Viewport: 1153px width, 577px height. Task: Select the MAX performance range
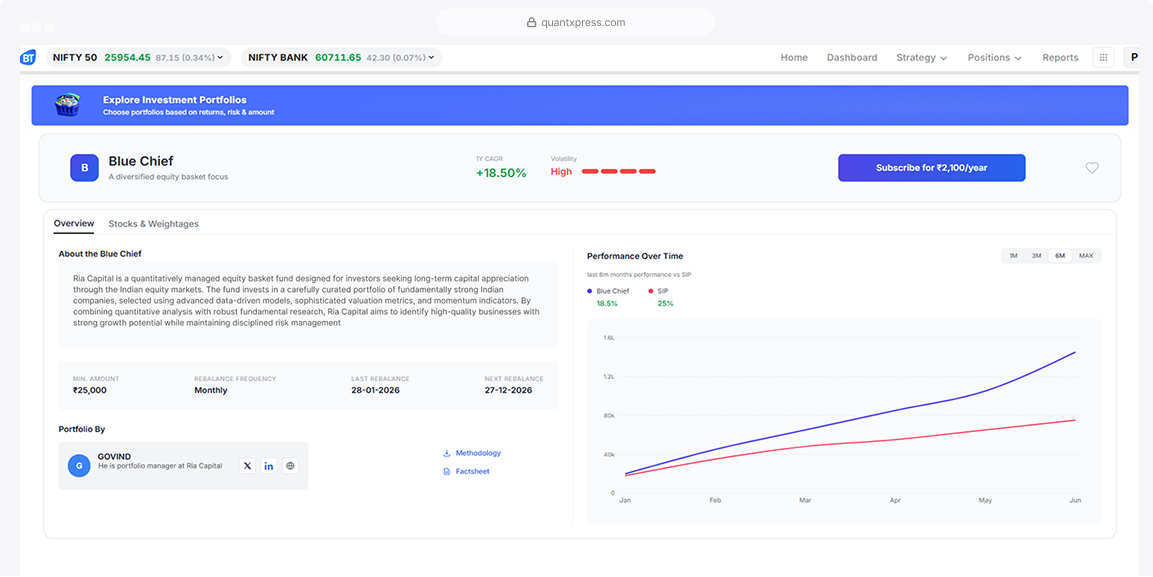(x=1086, y=256)
